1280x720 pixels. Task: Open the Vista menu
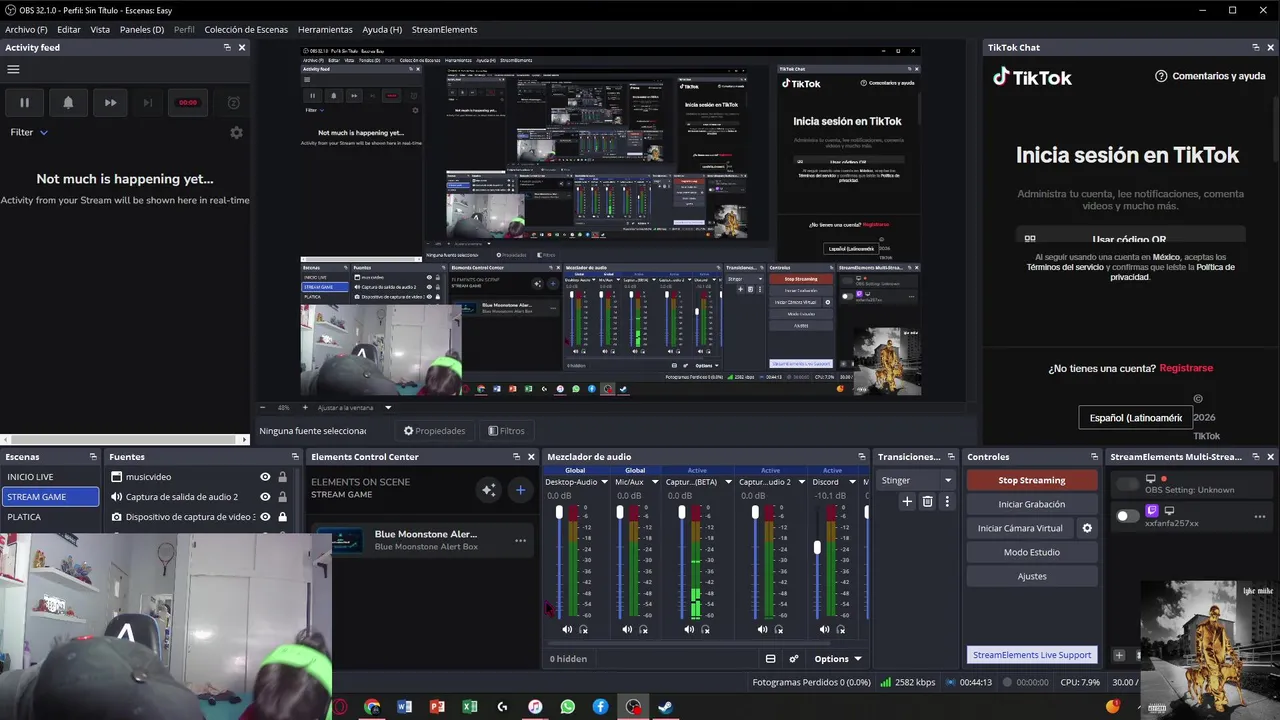pos(100,30)
